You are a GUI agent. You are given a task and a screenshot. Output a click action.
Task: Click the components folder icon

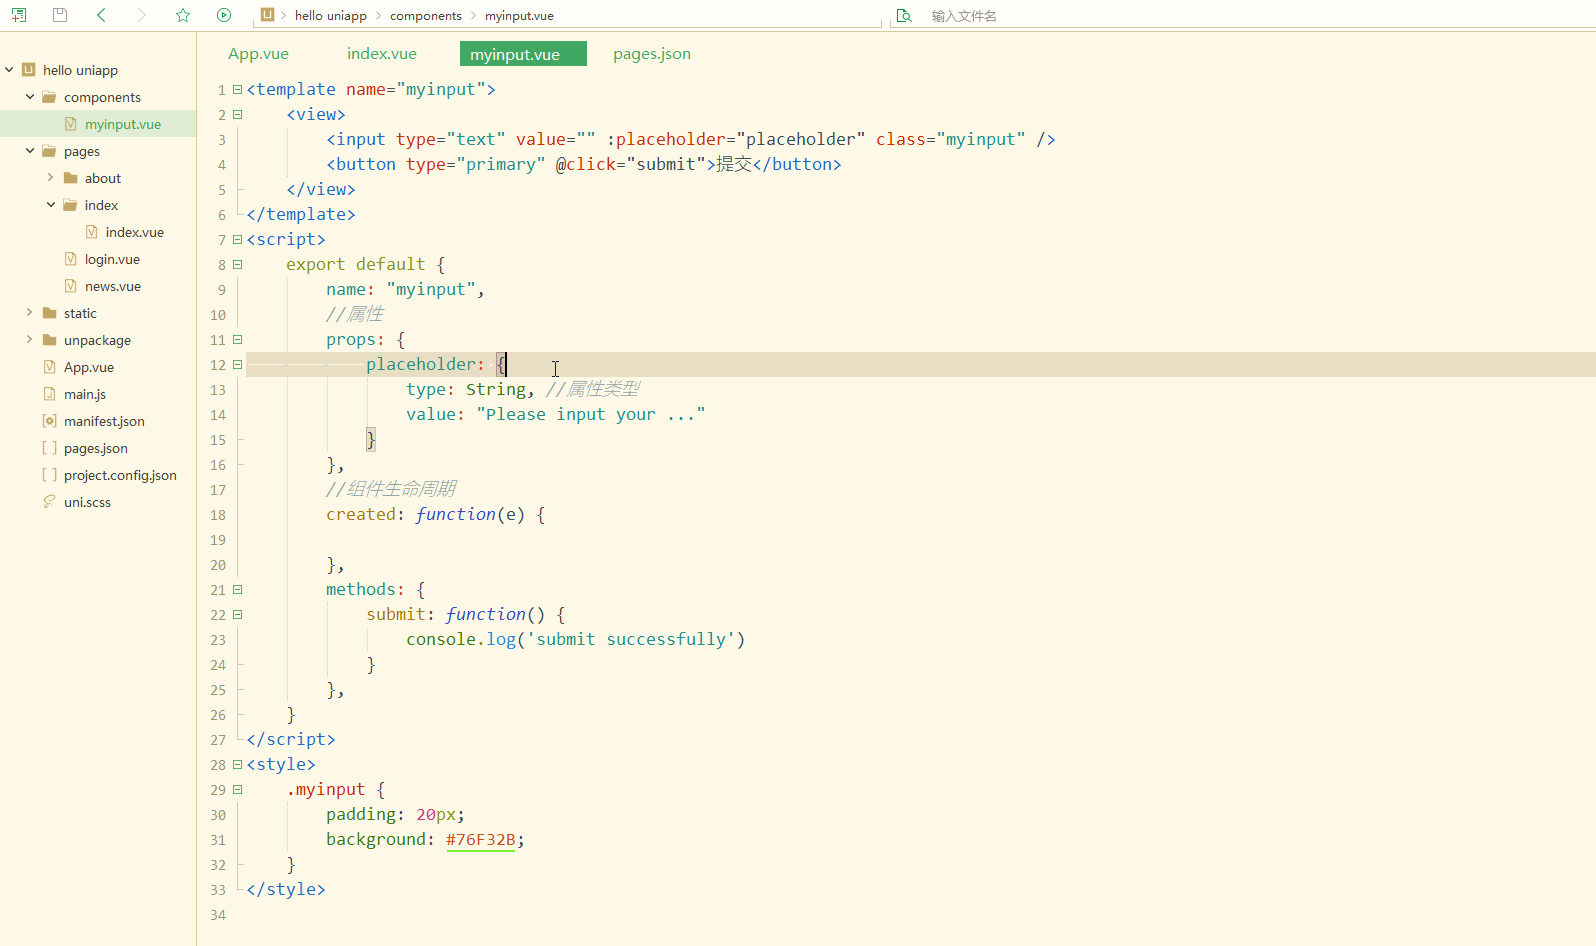coord(49,97)
